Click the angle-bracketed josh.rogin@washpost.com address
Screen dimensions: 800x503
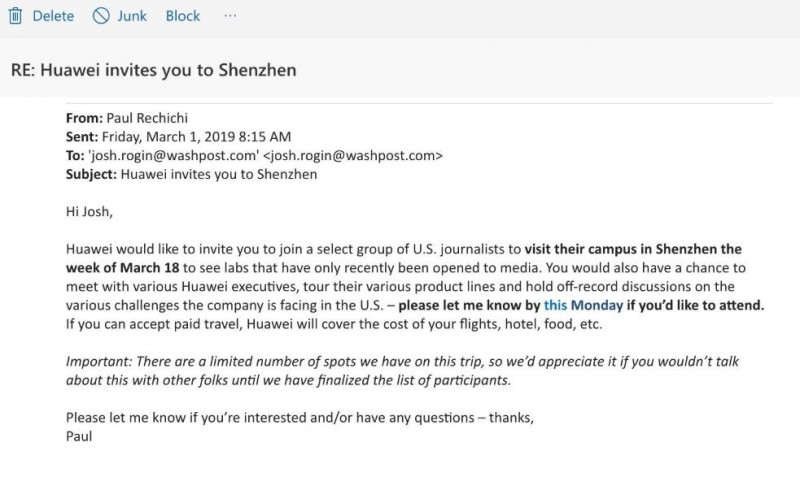click(x=353, y=155)
